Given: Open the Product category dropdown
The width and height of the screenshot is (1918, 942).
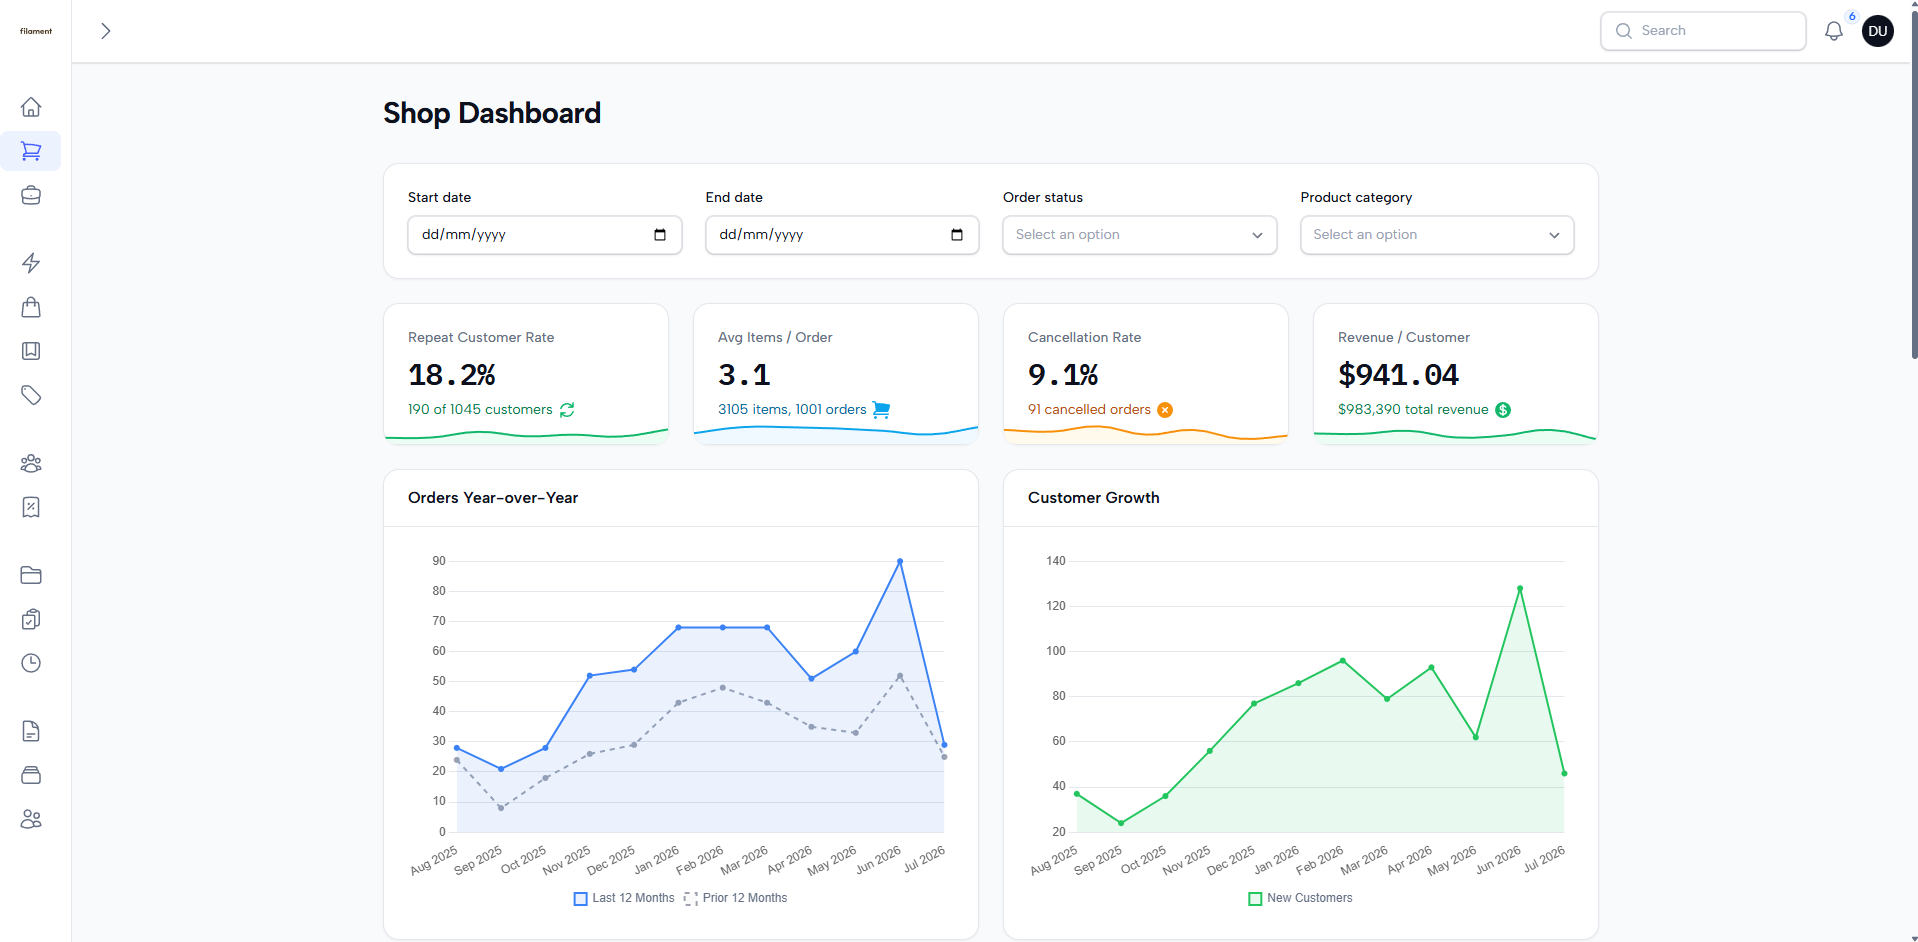Looking at the screenshot, I should tap(1437, 235).
